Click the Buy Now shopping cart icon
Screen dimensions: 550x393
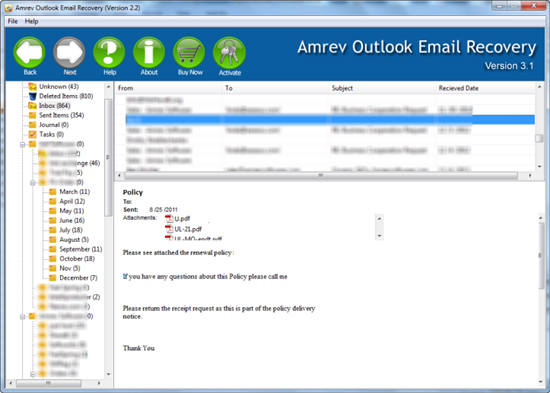tap(189, 53)
